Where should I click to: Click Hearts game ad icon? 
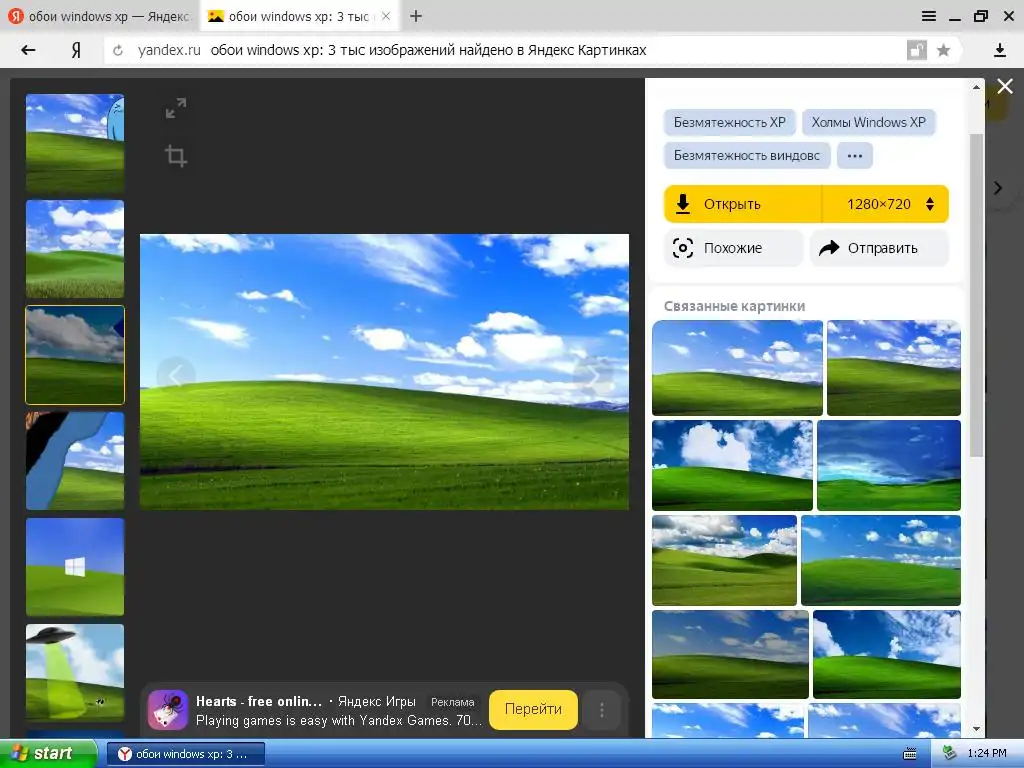click(168, 710)
